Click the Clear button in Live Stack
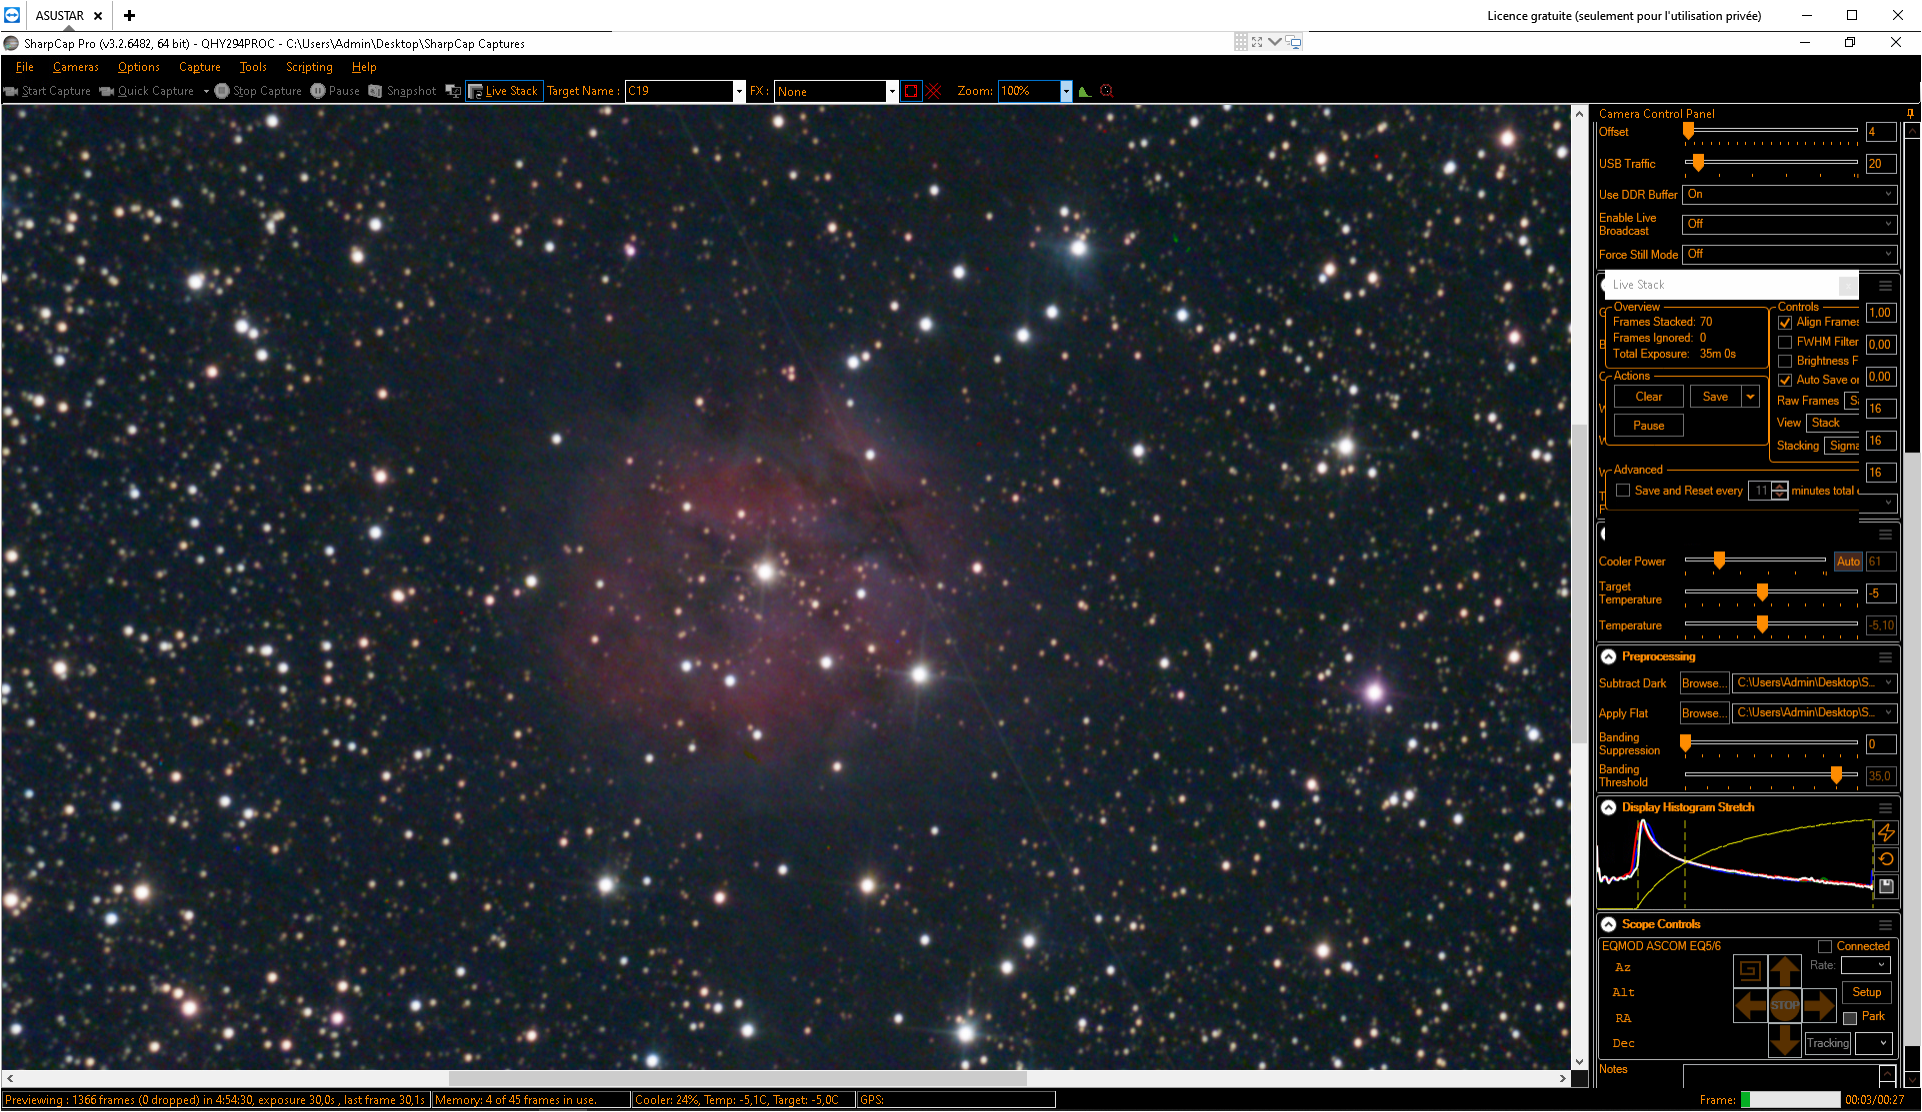This screenshot has width=1922, height=1112. tap(1649, 397)
